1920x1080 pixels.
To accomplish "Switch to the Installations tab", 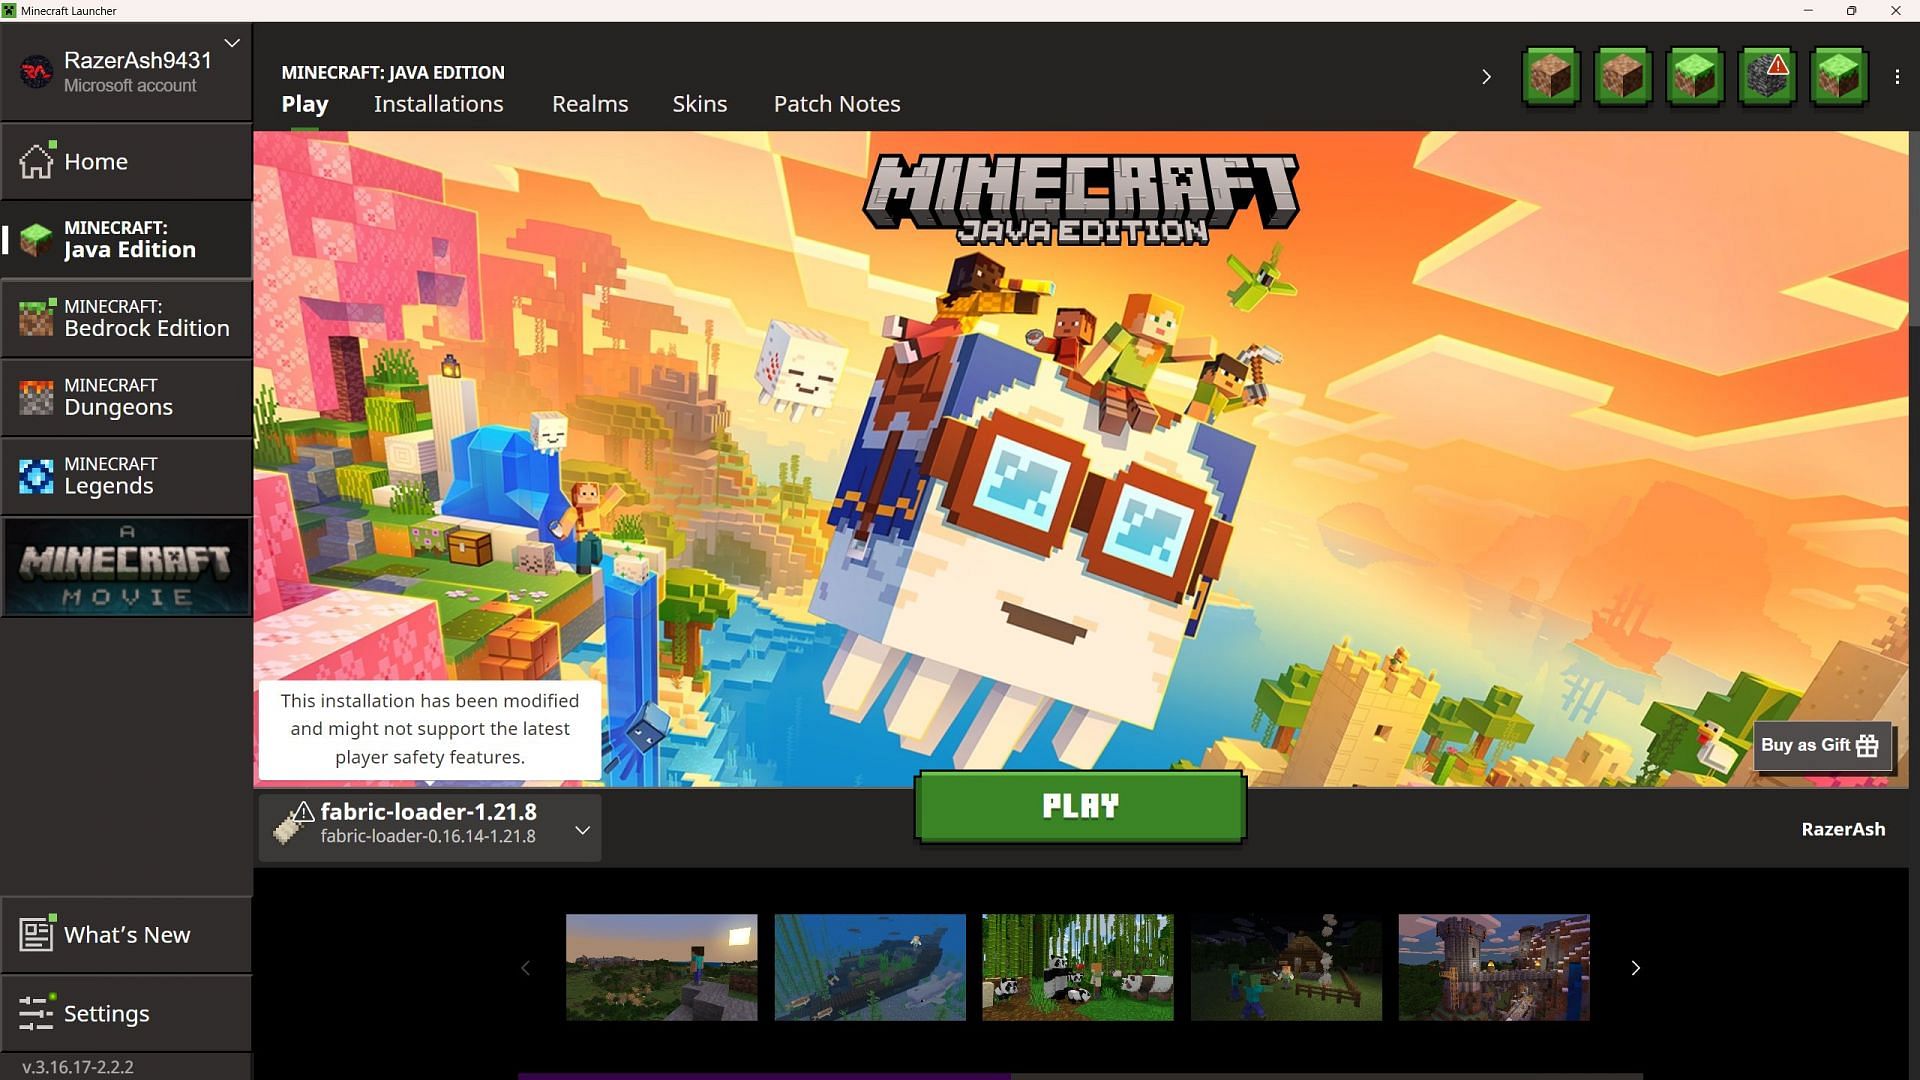I will (x=439, y=104).
